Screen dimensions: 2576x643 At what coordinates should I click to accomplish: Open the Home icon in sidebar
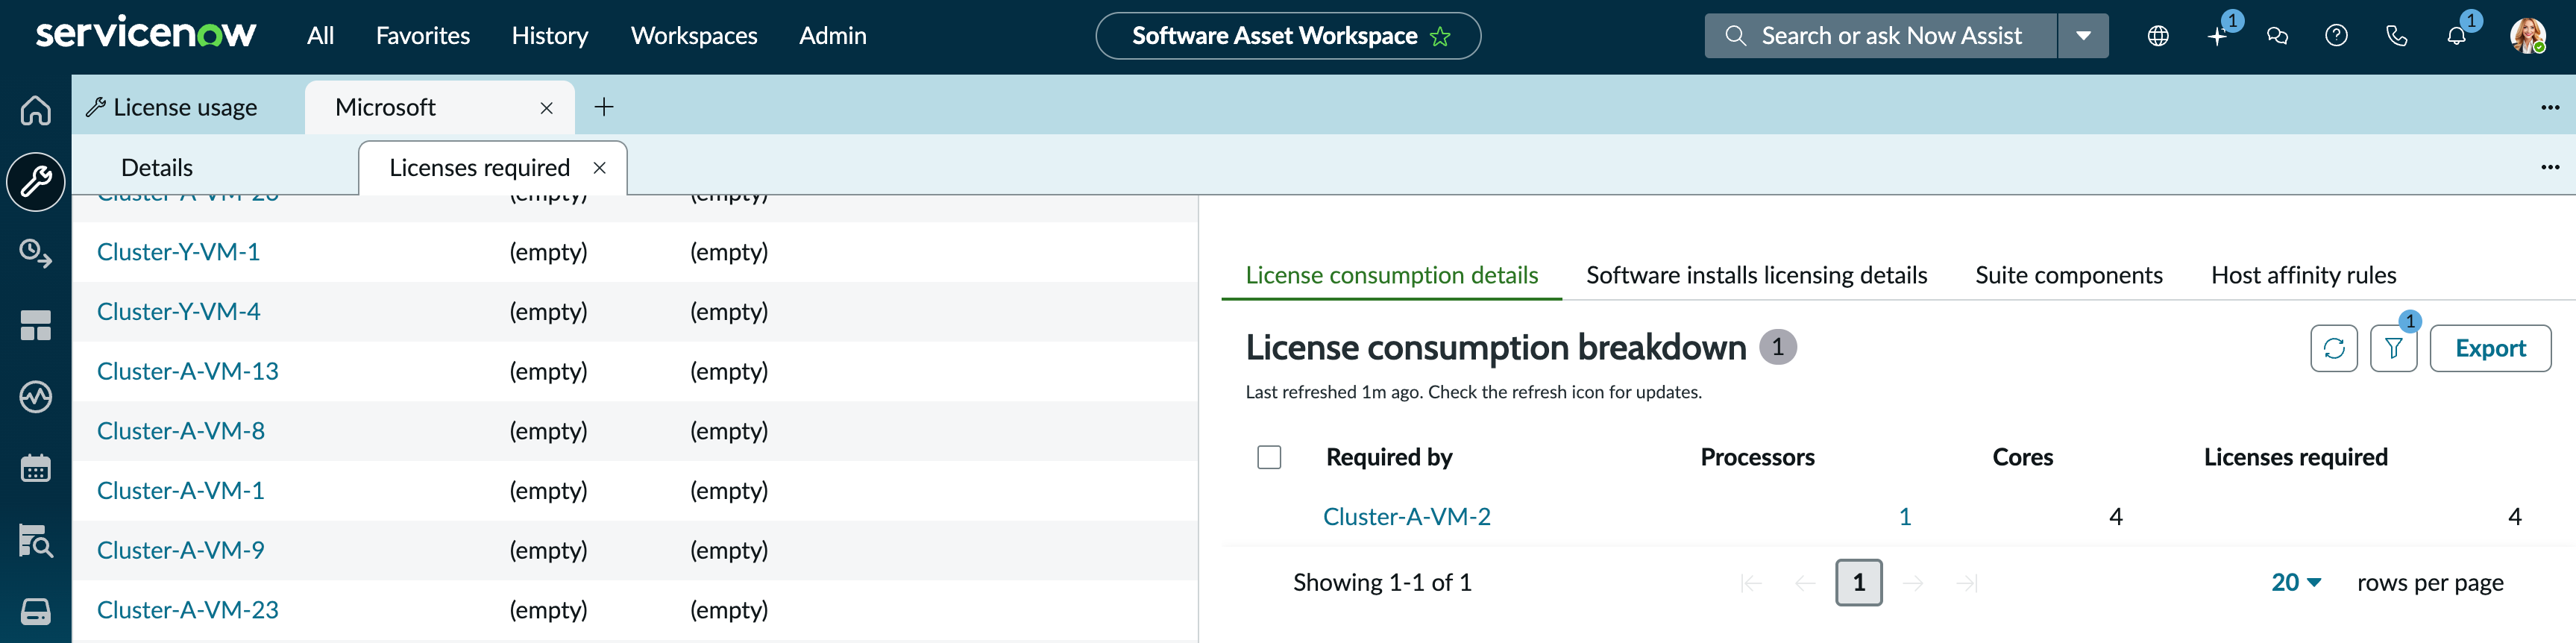[36, 110]
